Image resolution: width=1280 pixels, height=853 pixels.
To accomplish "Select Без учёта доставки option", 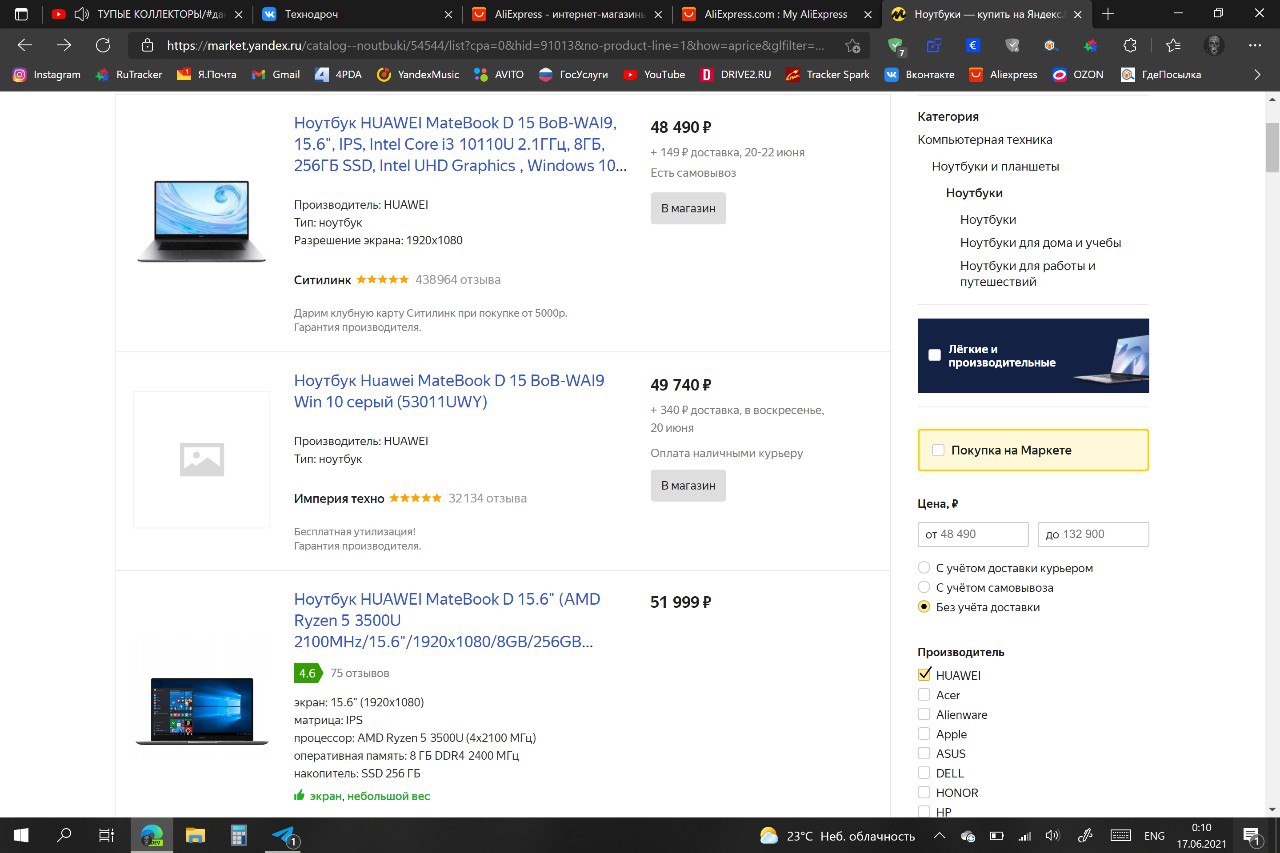I will (924, 607).
